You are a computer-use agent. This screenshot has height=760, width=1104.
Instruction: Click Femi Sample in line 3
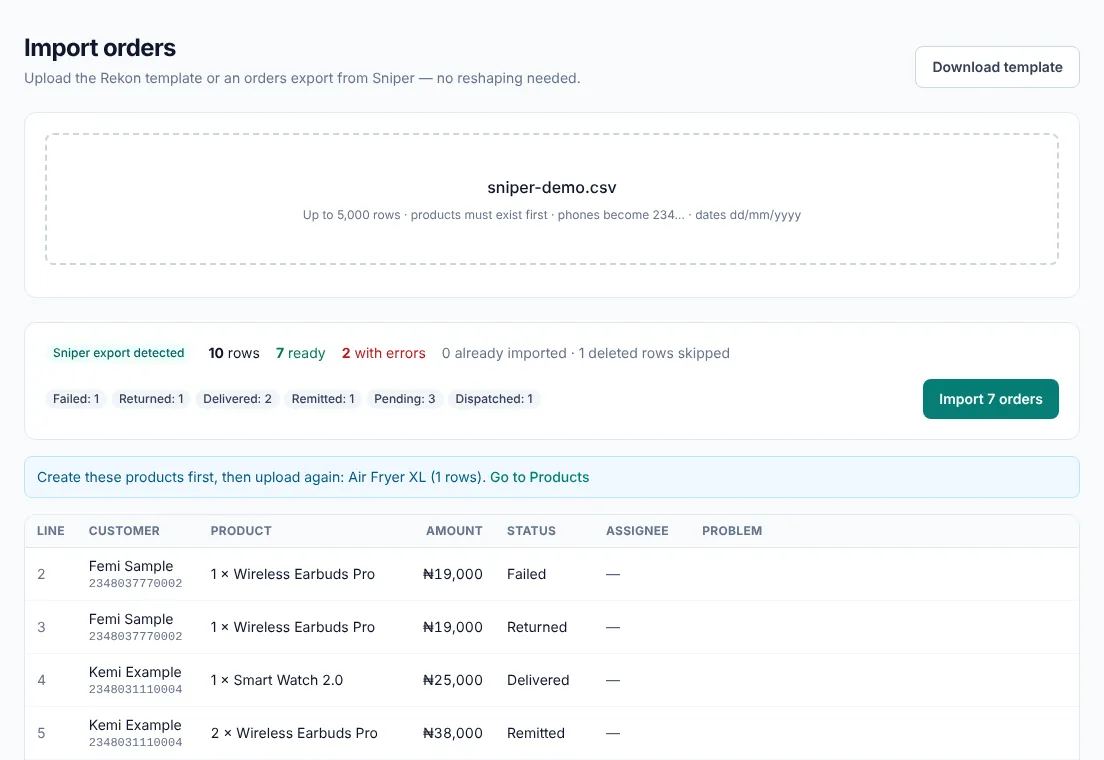point(131,618)
